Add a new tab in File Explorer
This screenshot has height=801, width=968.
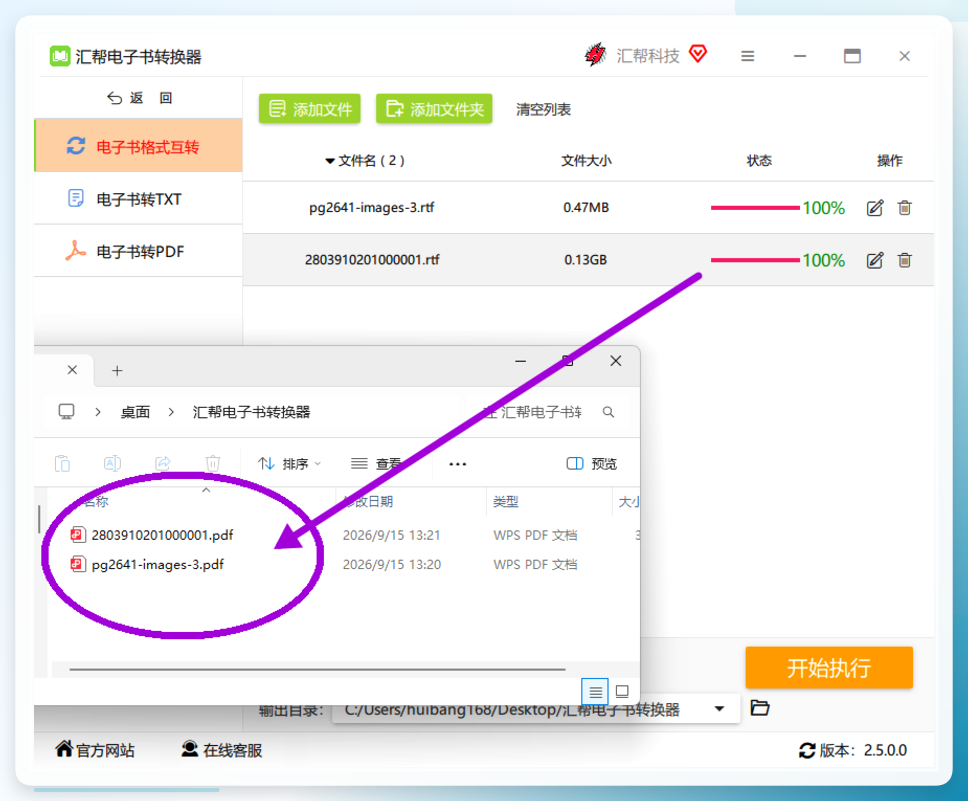117,371
